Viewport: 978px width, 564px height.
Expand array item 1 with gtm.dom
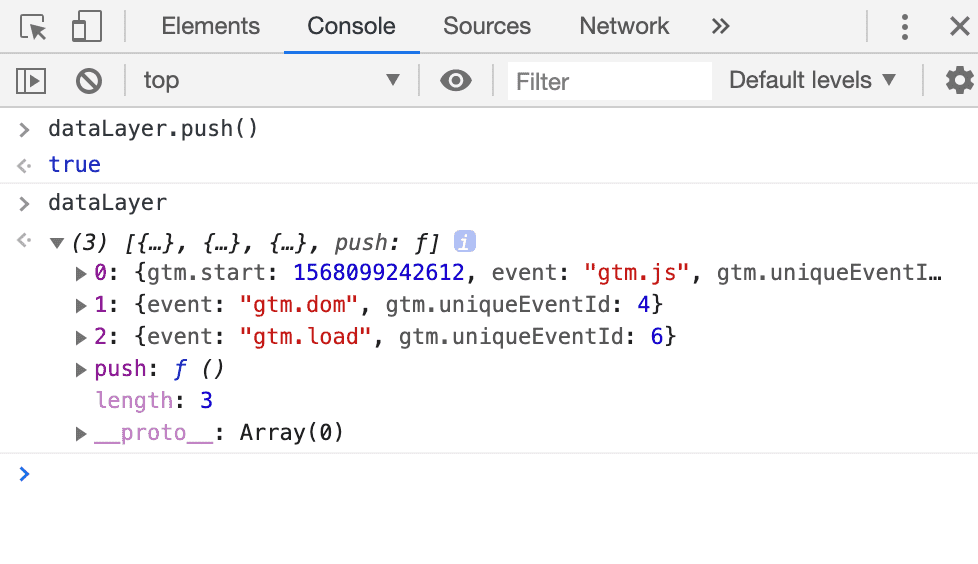81,304
